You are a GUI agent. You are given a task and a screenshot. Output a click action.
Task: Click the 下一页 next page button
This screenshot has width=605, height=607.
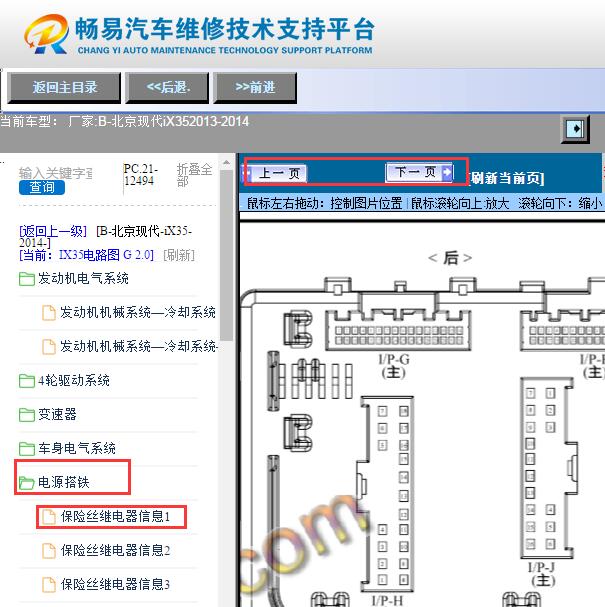coord(419,172)
